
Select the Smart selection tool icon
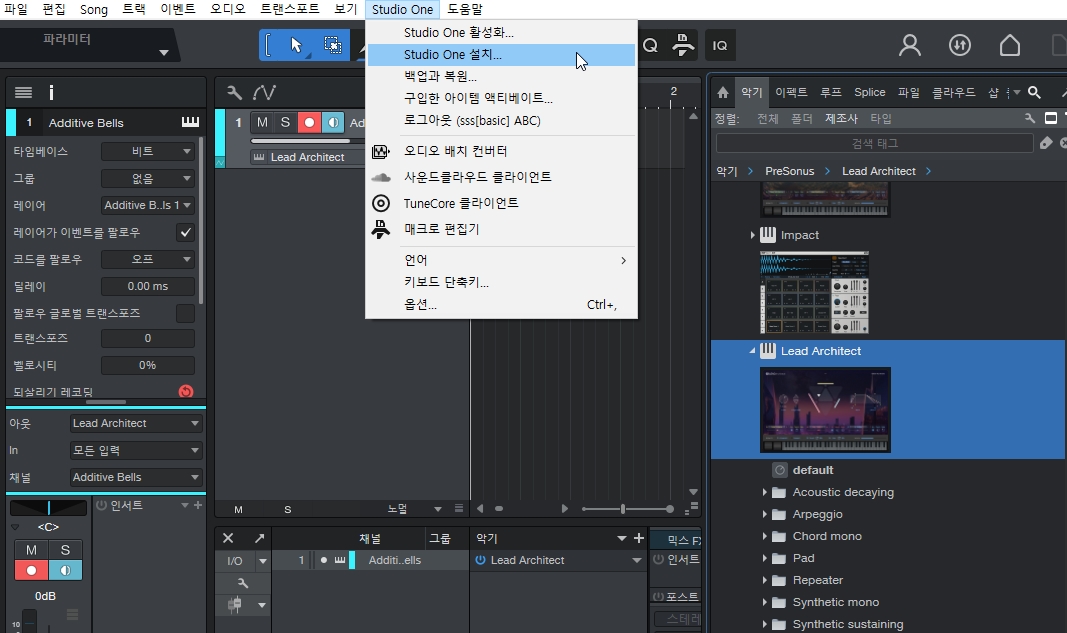coord(333,45)
